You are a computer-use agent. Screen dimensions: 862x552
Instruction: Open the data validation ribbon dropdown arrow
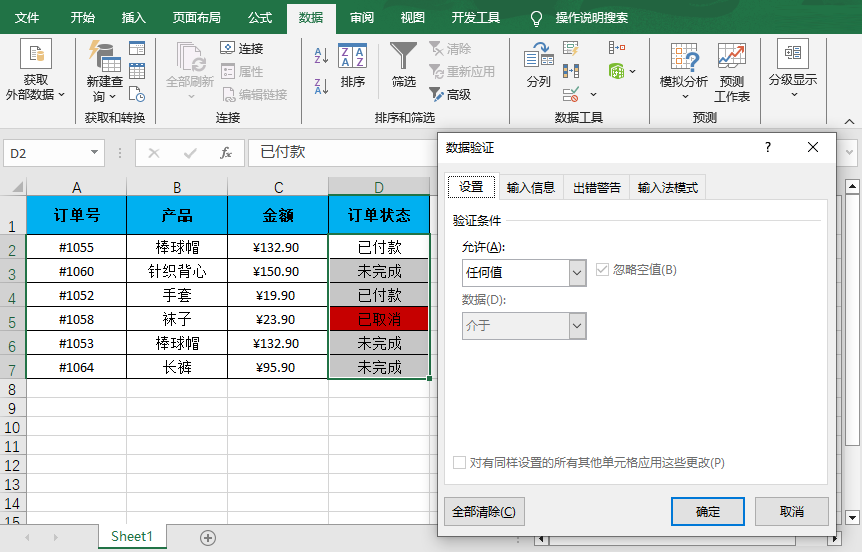point(594,95)
